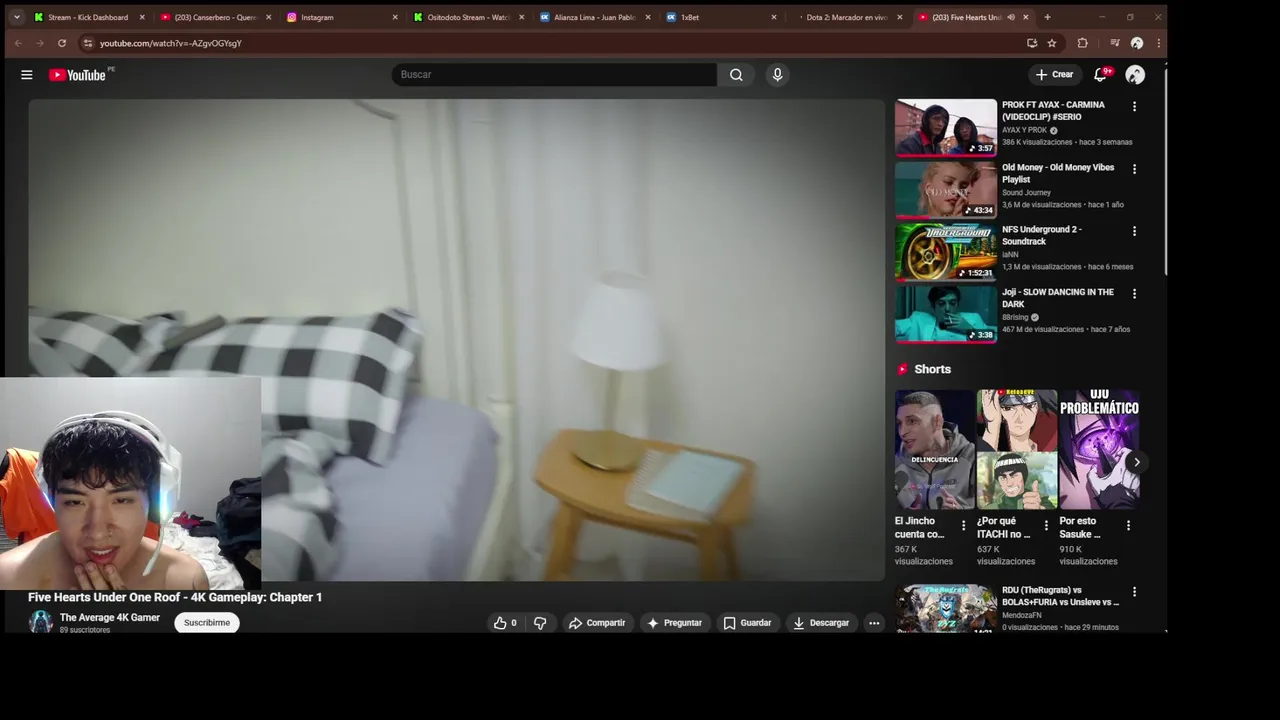1280x720 pixels.
Task: Open the notifications bell
Action: (1100, 75)
